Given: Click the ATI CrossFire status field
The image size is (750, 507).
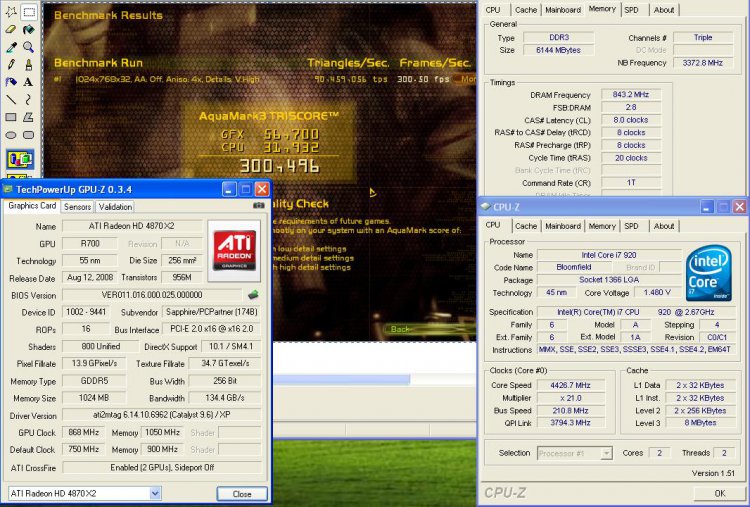Looking at the screenshot, I should tap(162, 467).
